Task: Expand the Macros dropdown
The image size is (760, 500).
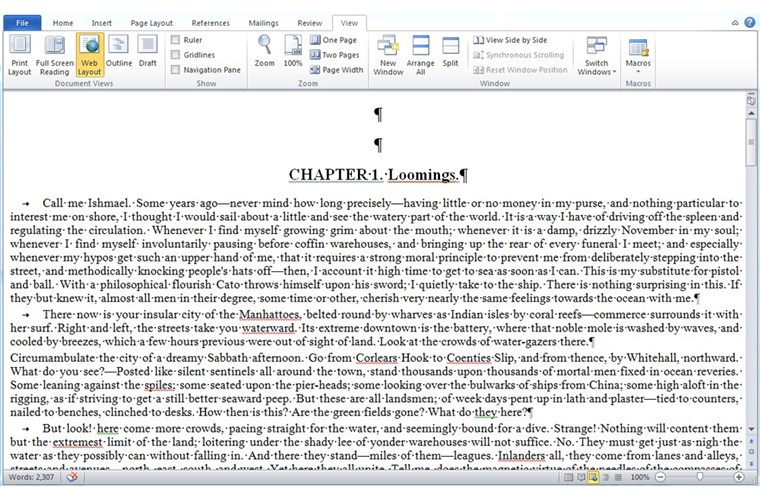Action: (x=638, y=55)
